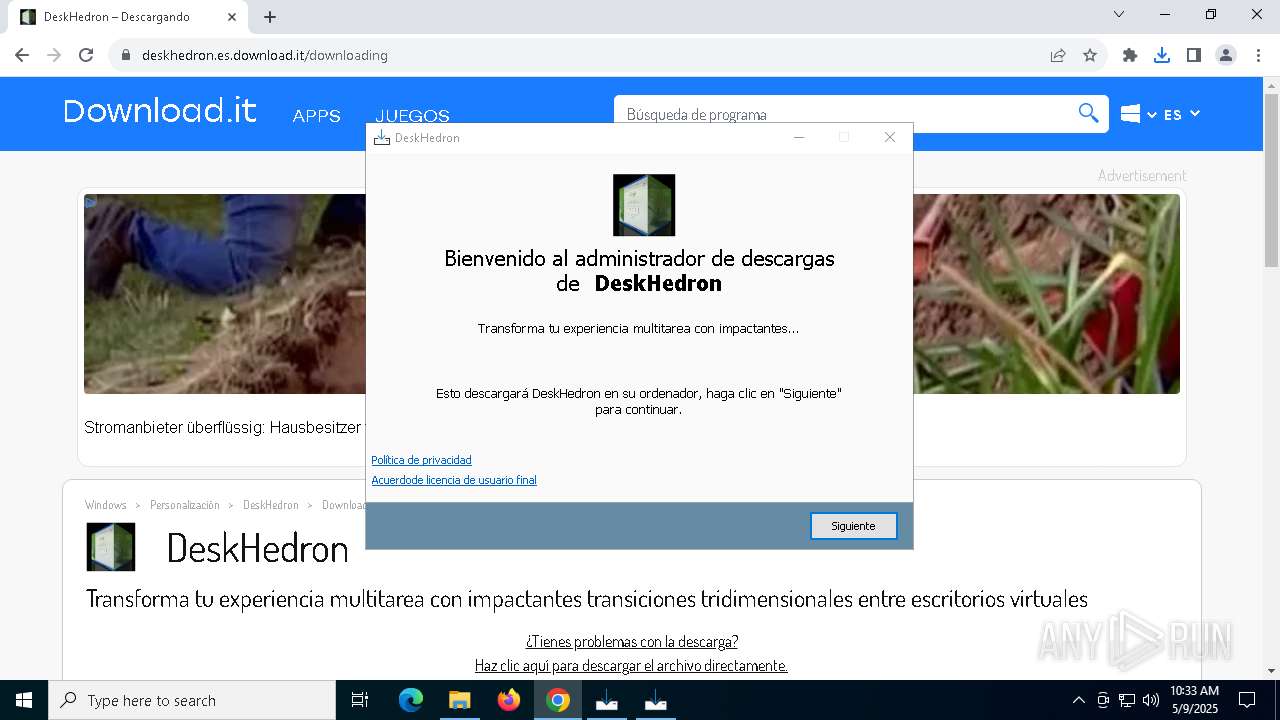1280x720 pixels.
Task: Click ¿Tienes problemas con la descarga? link
Action: tap(632, 641)
